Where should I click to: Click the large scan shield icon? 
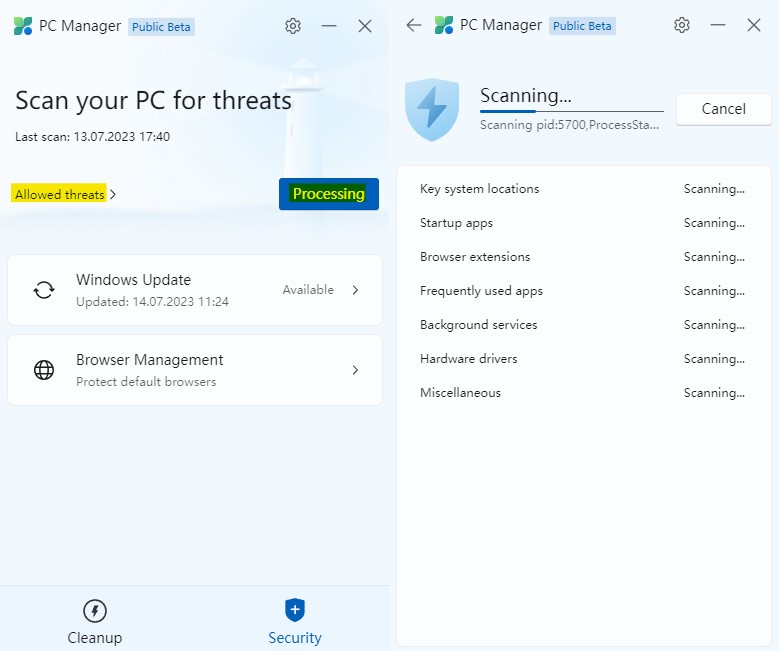coord(432,109)
